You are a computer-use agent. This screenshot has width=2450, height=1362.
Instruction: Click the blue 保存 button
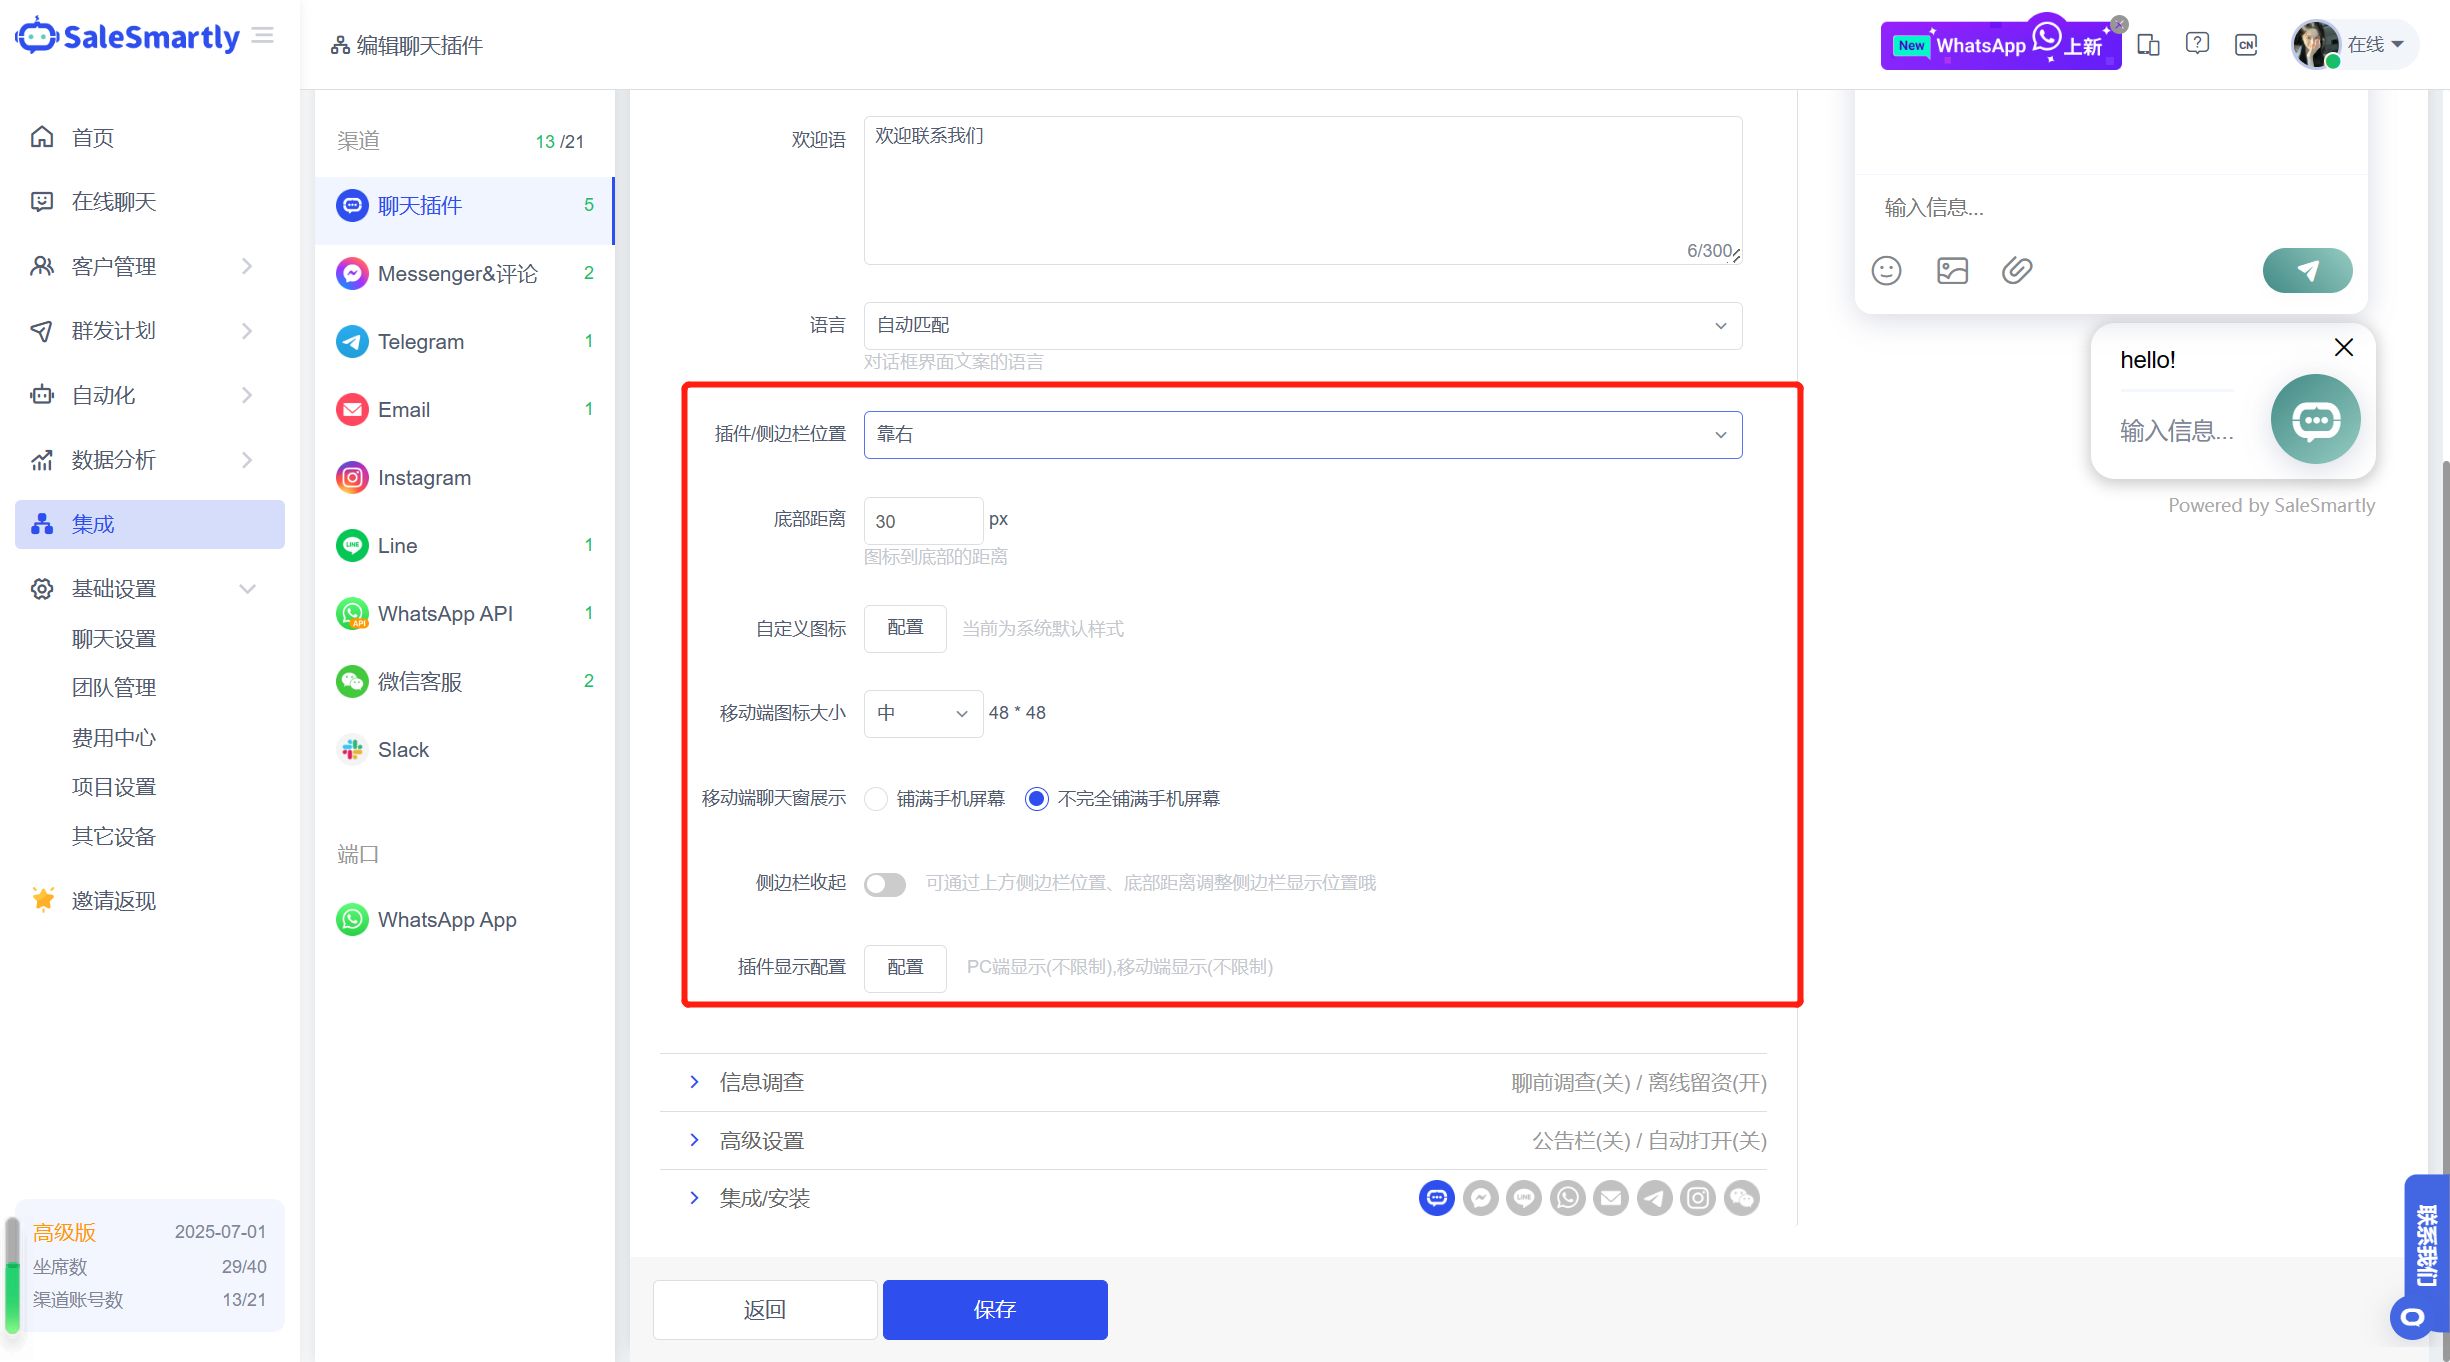point(994,1310)
